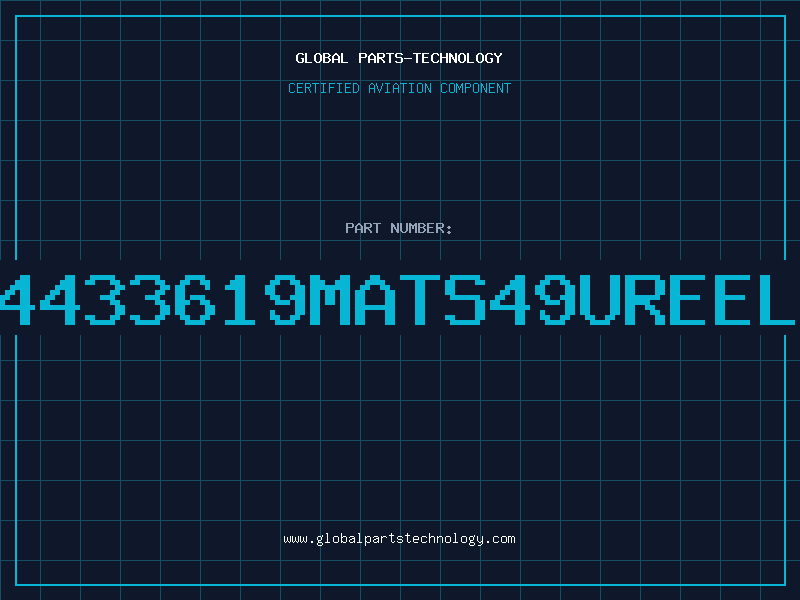This screenshot has width=800, height=600.
Task: Select the PART NUMBER: label
Action: click(x=398, y=228)
